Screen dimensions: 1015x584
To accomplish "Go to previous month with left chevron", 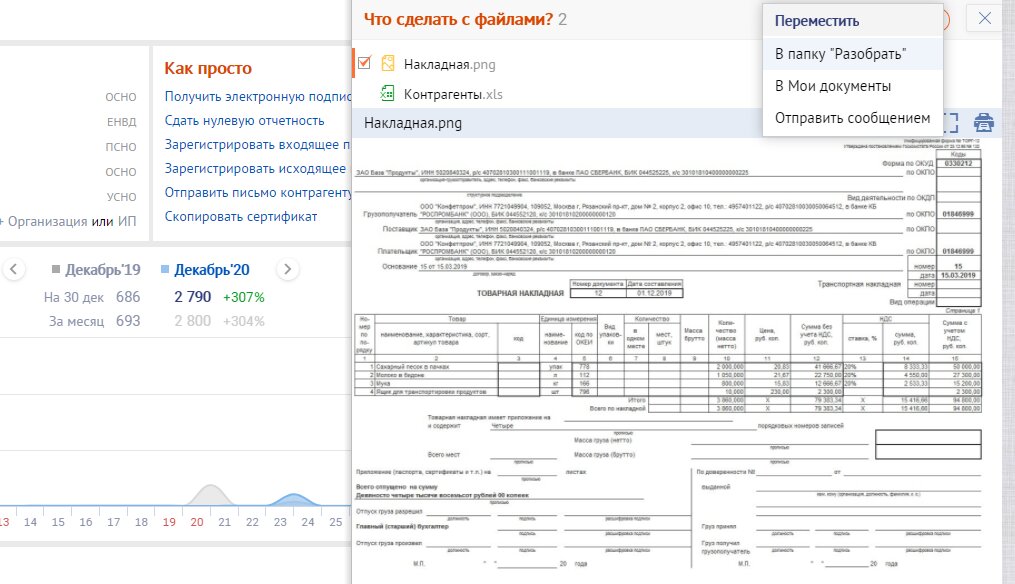I will click(14, 269).
